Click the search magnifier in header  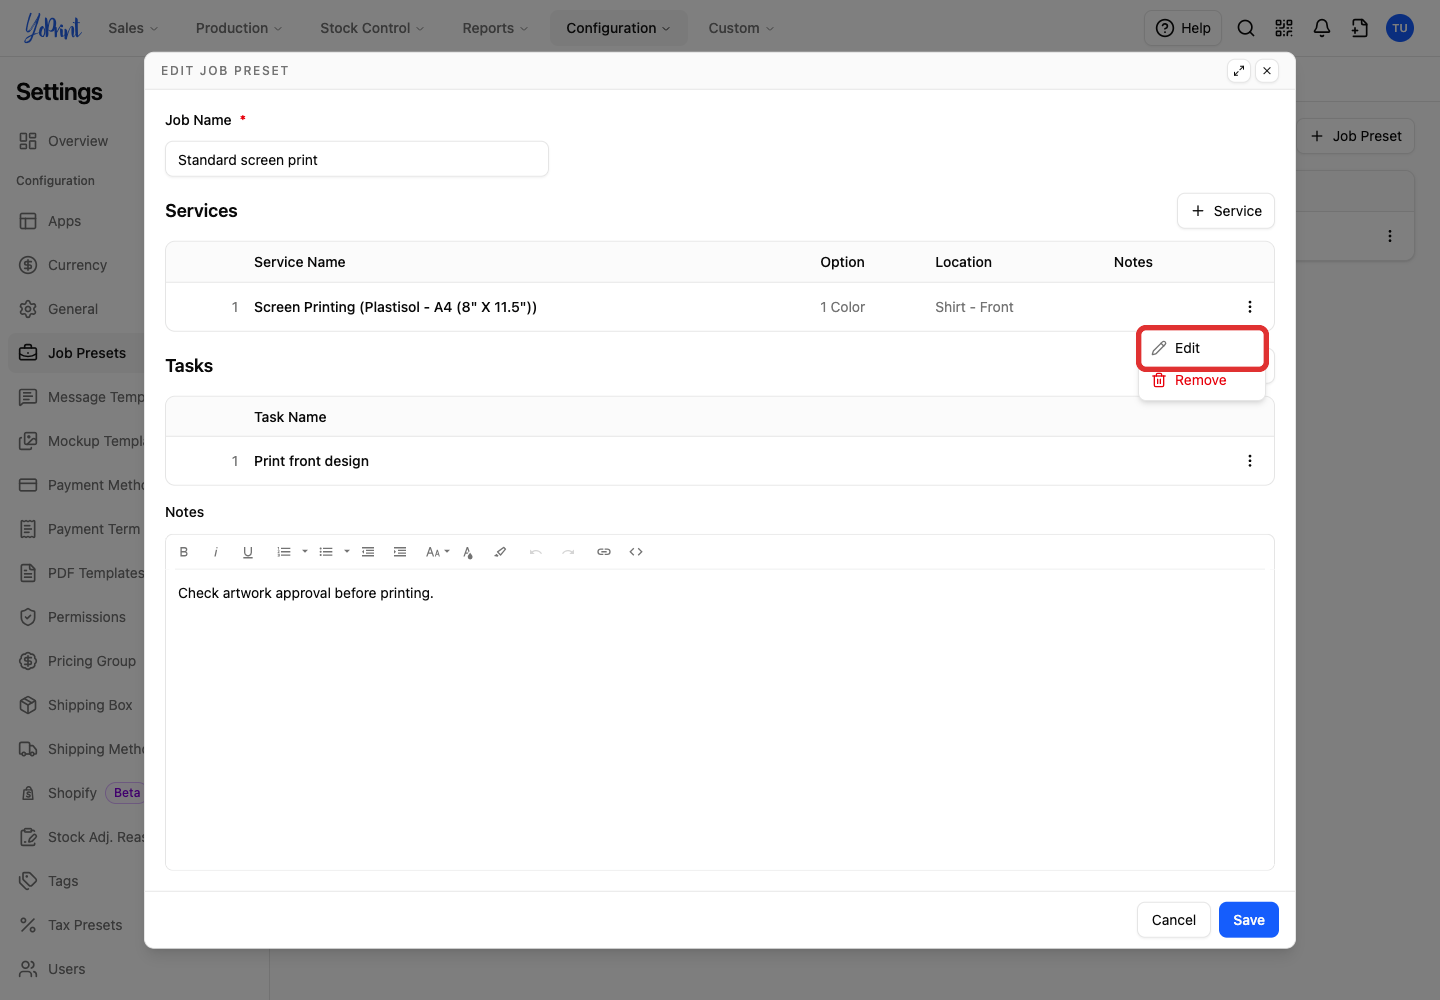[x=1246, y=28]
